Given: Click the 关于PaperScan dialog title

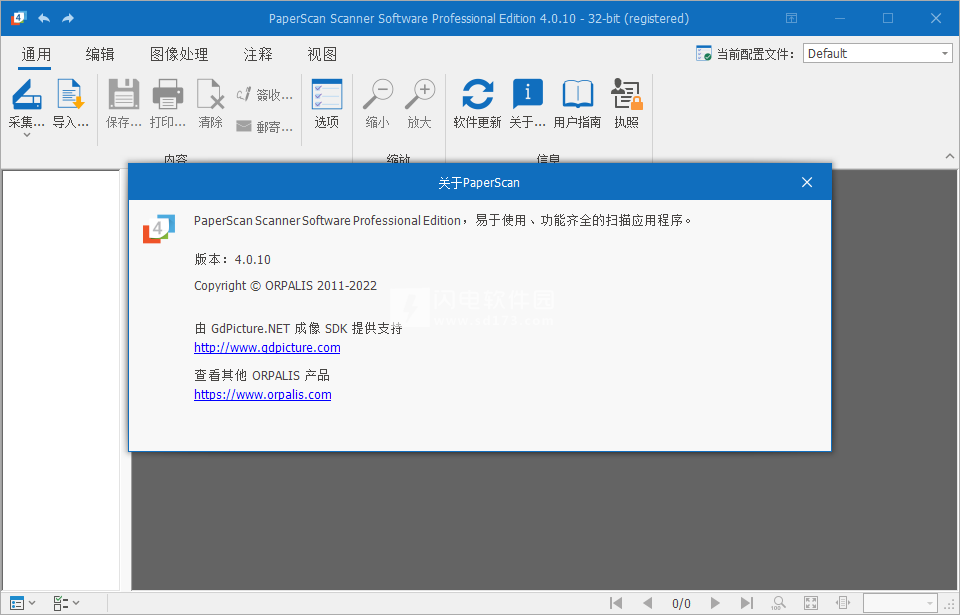Looking at the screenshot, I should 479,183.
